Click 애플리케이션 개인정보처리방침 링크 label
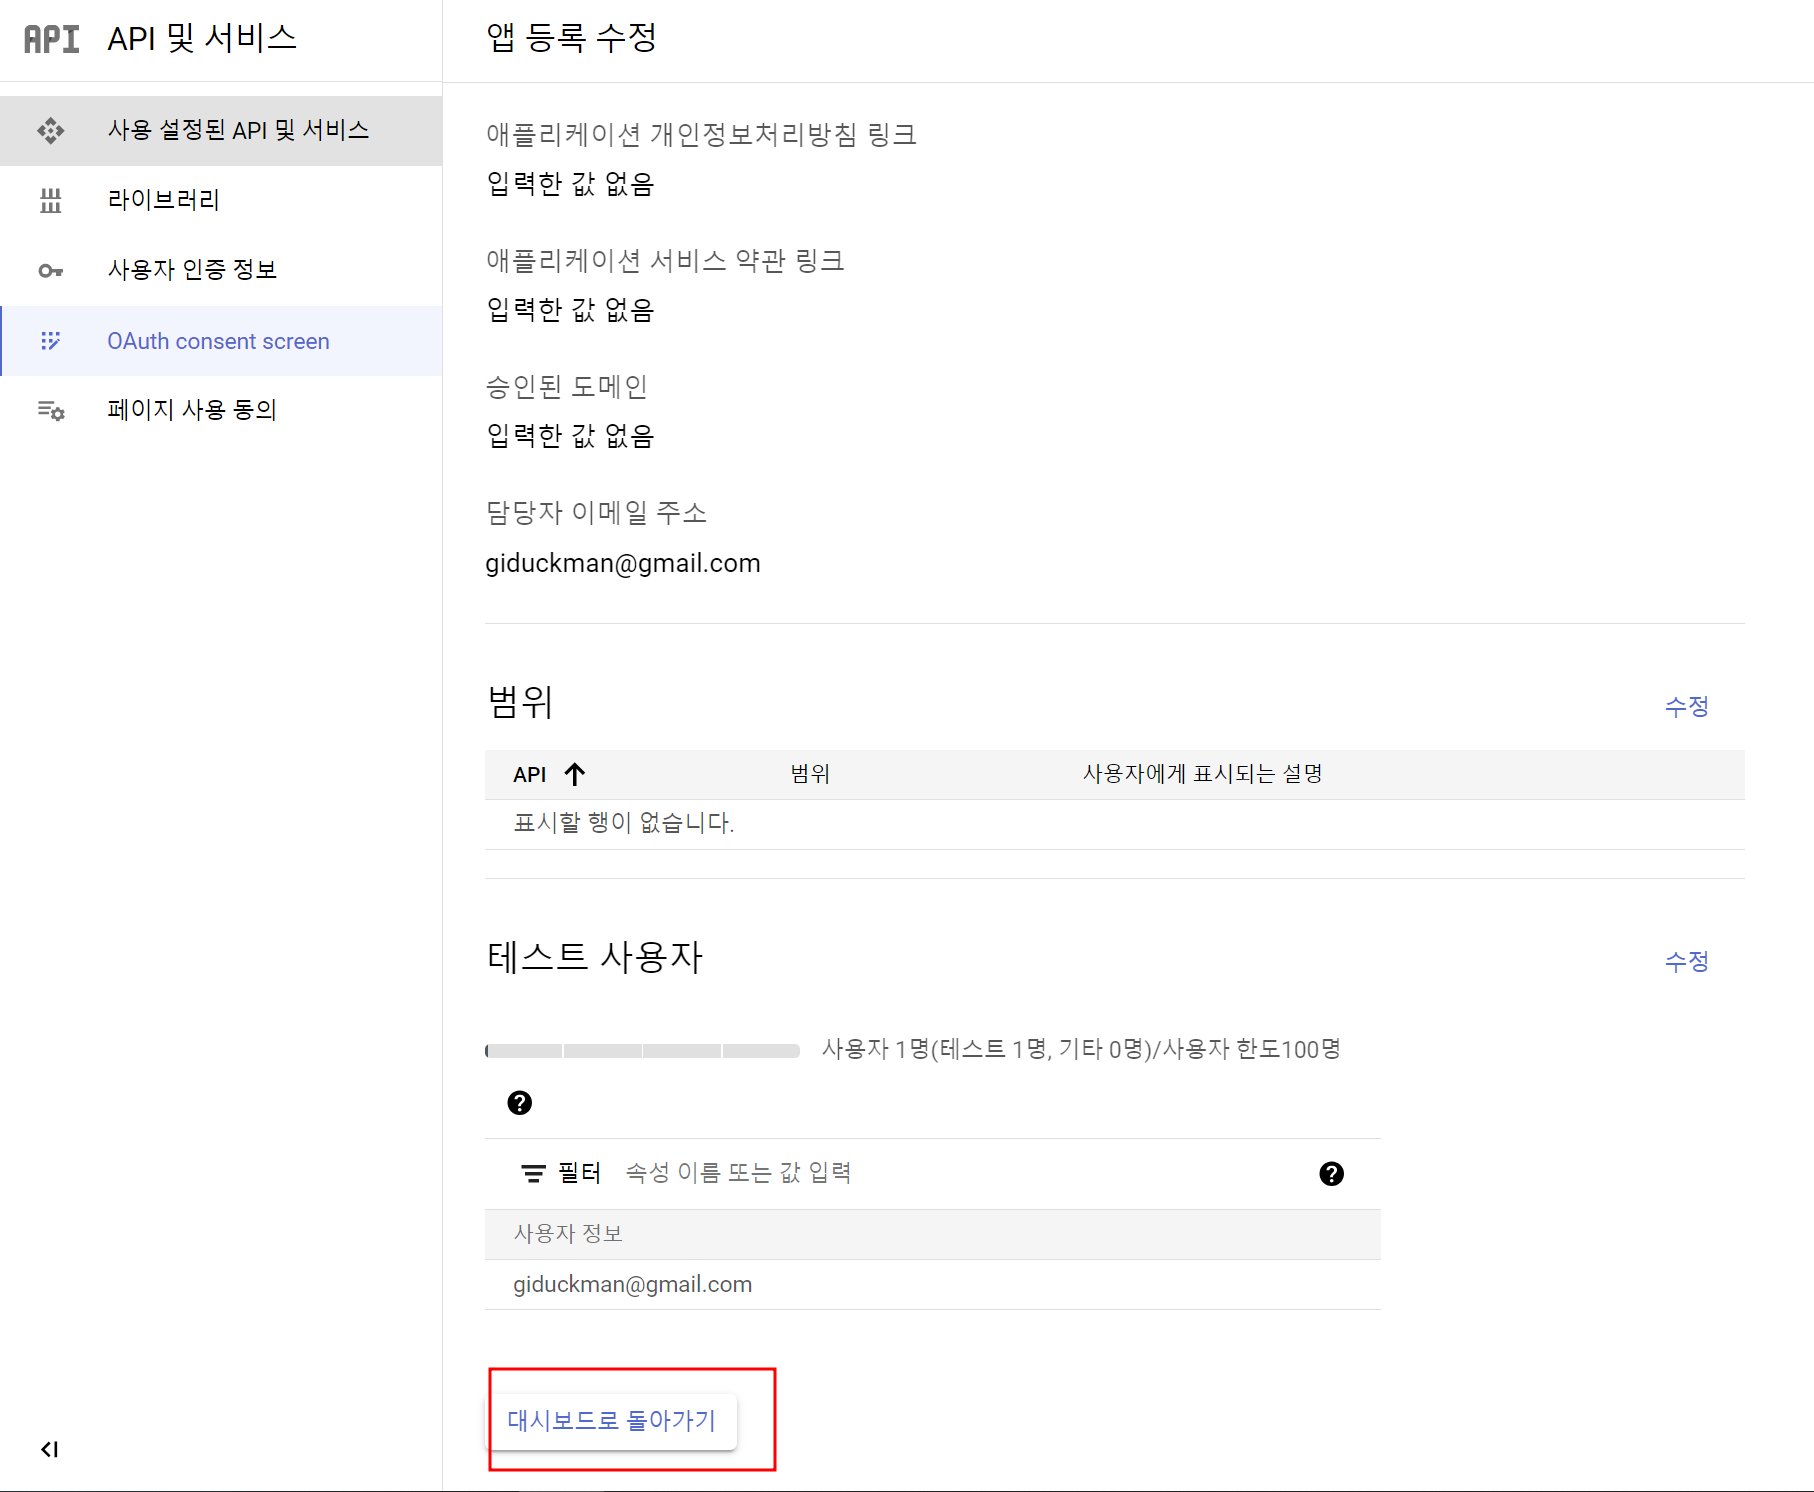Viewport: 1814px width, 1492px height. pos(702,135)
